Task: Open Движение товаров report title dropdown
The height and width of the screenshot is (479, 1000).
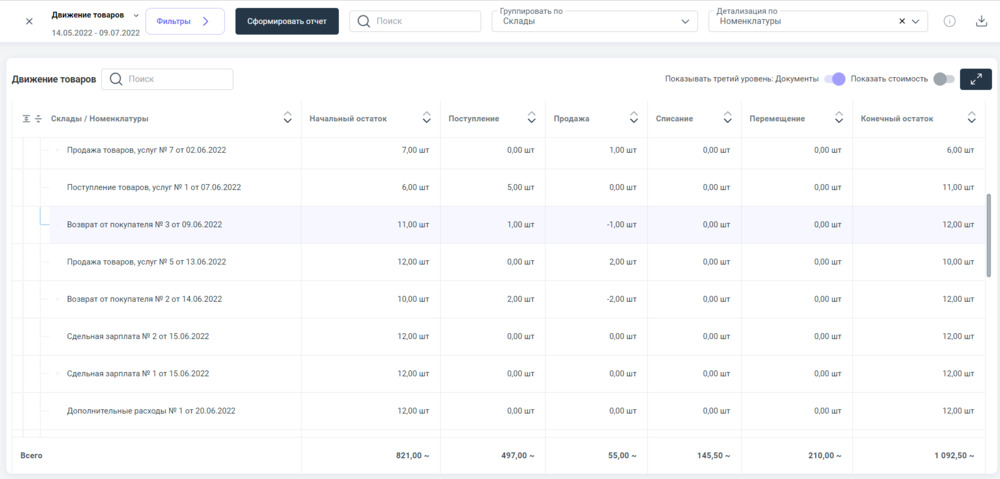Action: (136, 15)
